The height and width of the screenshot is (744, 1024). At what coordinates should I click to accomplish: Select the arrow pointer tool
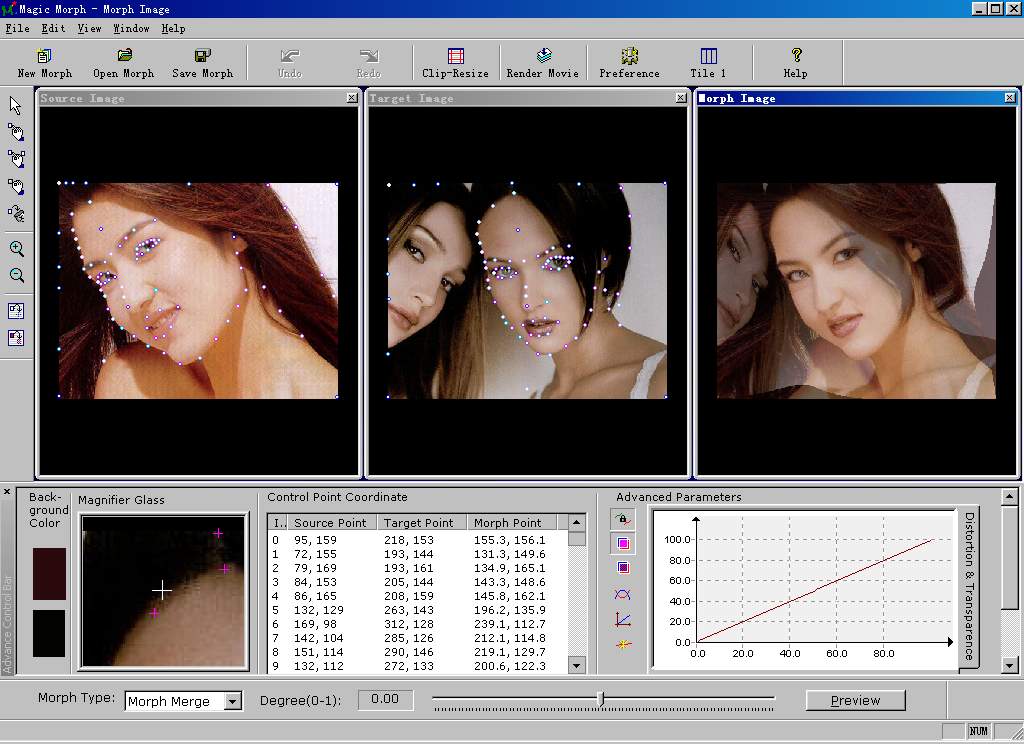point(16,104)
